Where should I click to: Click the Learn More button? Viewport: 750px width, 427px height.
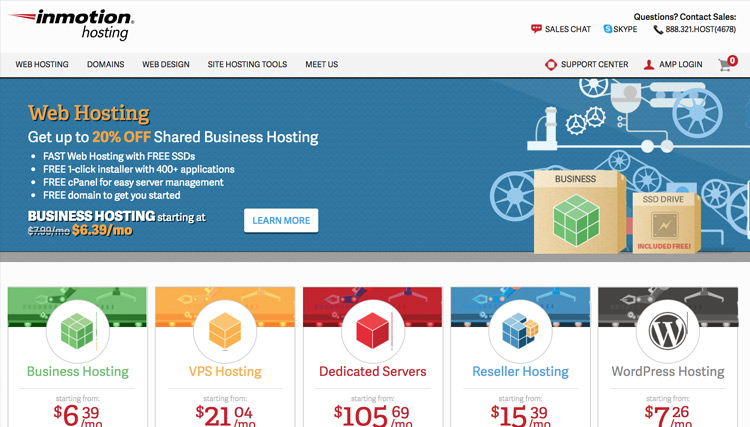[281, 220]
